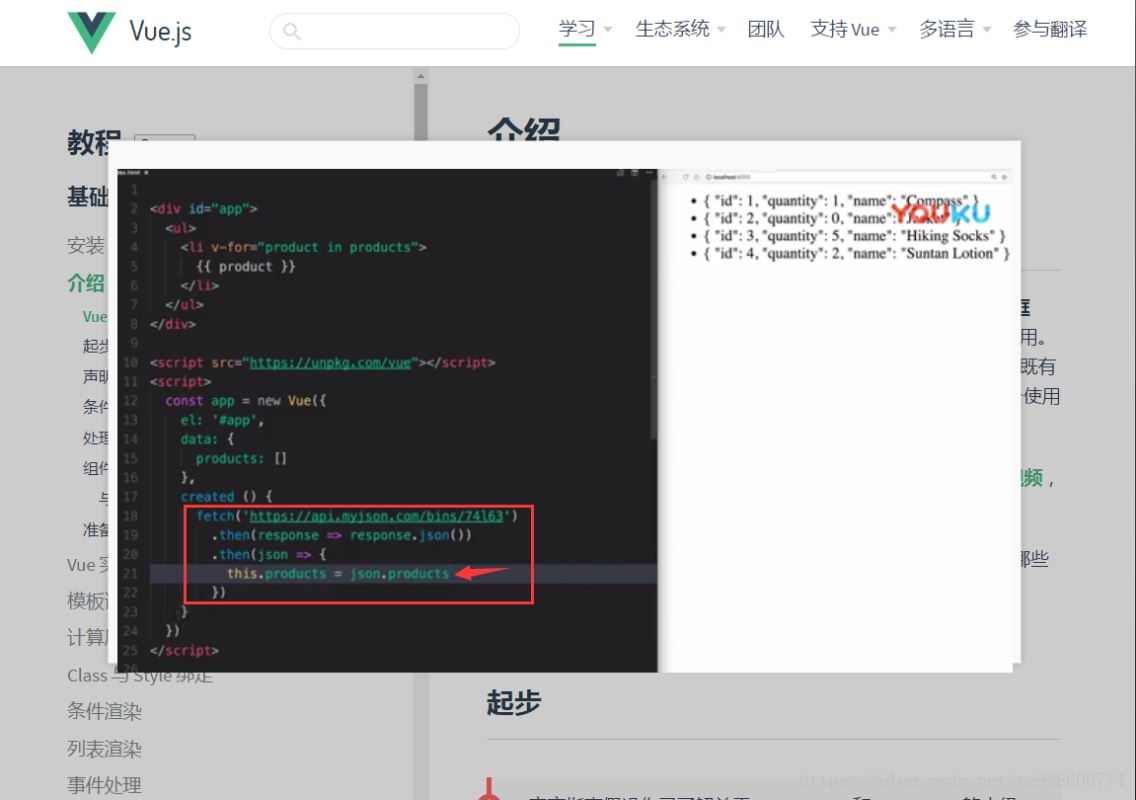Expand the 学习 dropdown menu
The height and width of the screenshot is (800, 1136).
coord(584,29)
